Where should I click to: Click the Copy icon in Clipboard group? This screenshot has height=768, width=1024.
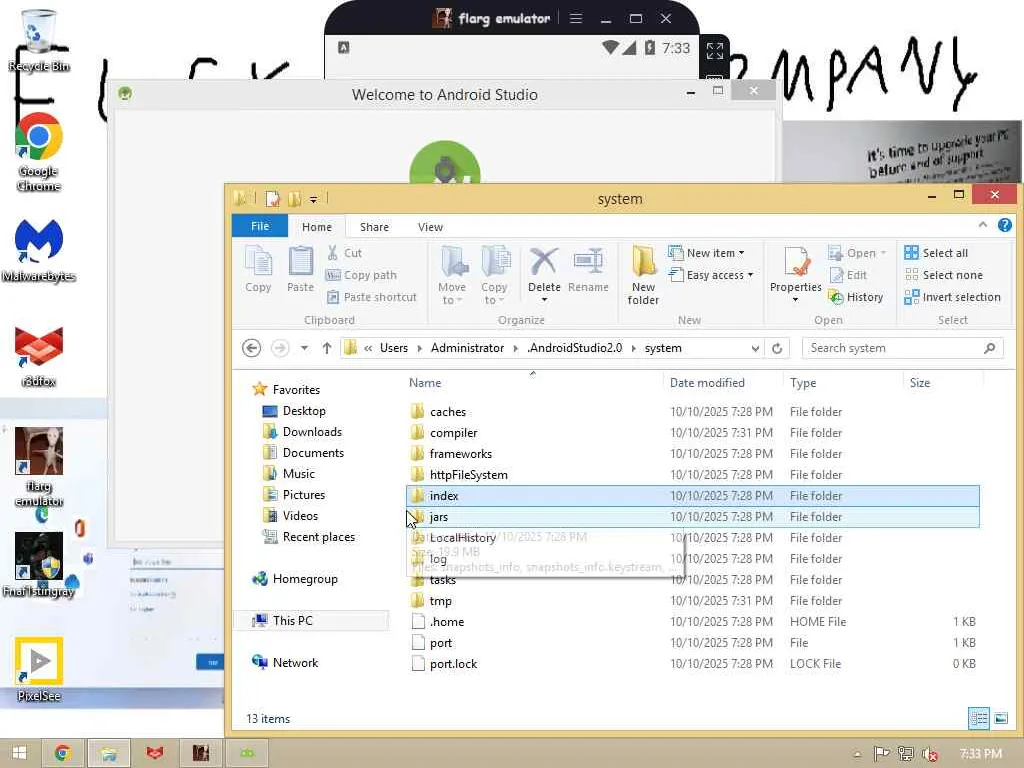[x=258, y=269]
